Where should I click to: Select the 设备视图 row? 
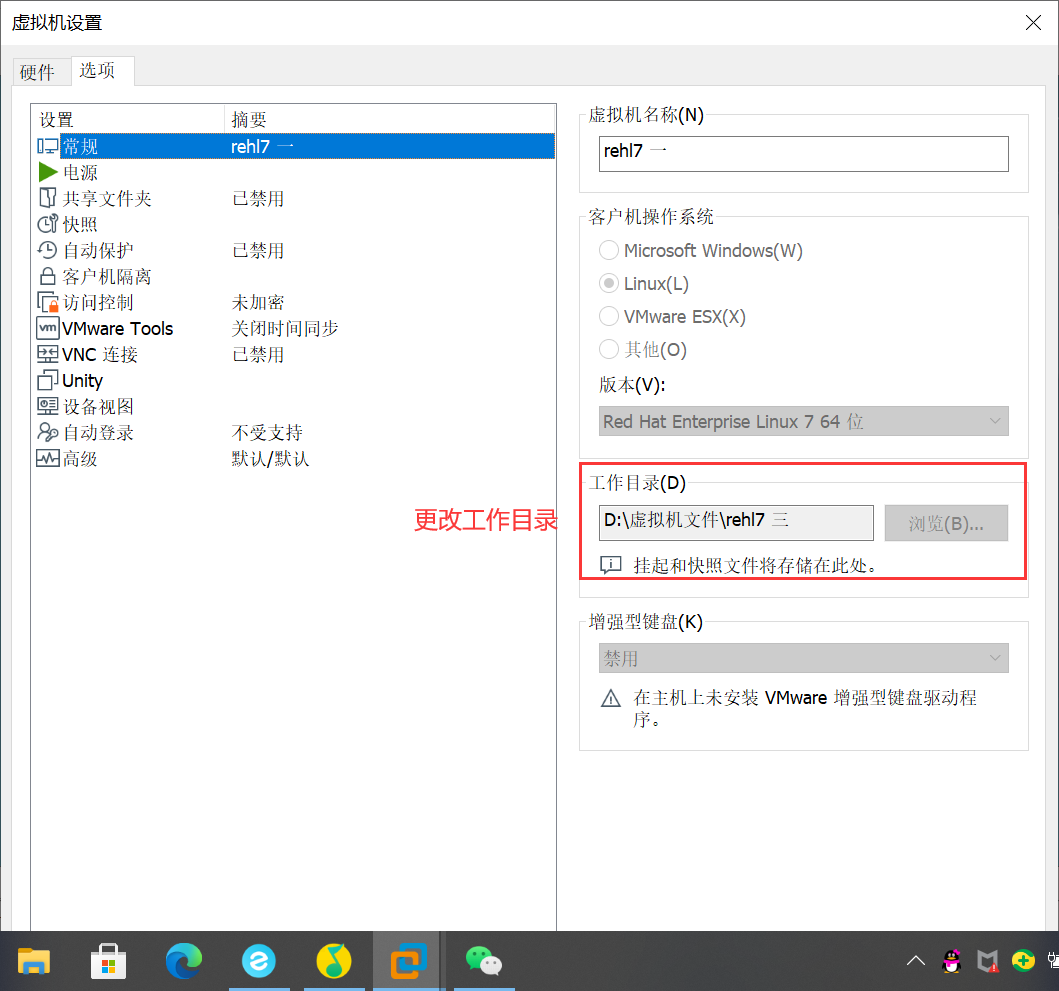(x=295, y=406)
